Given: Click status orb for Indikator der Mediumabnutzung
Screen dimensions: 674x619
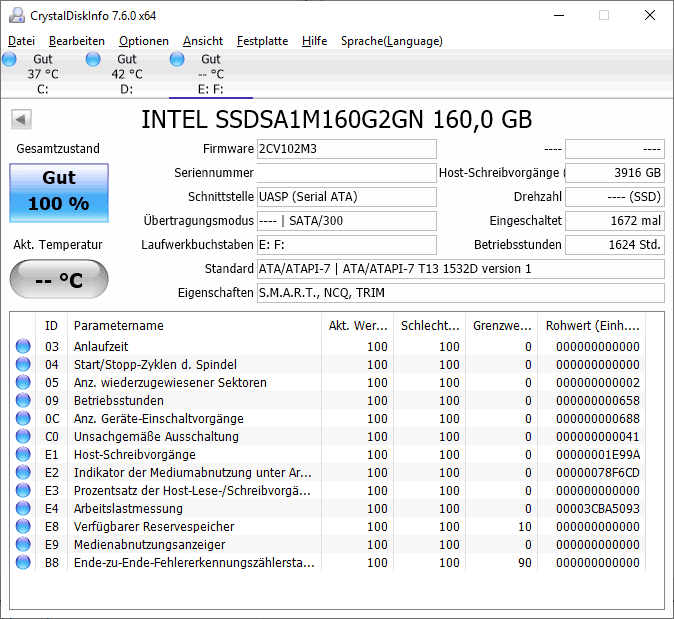Looking at the screenshot, I should tap(23, 472).
